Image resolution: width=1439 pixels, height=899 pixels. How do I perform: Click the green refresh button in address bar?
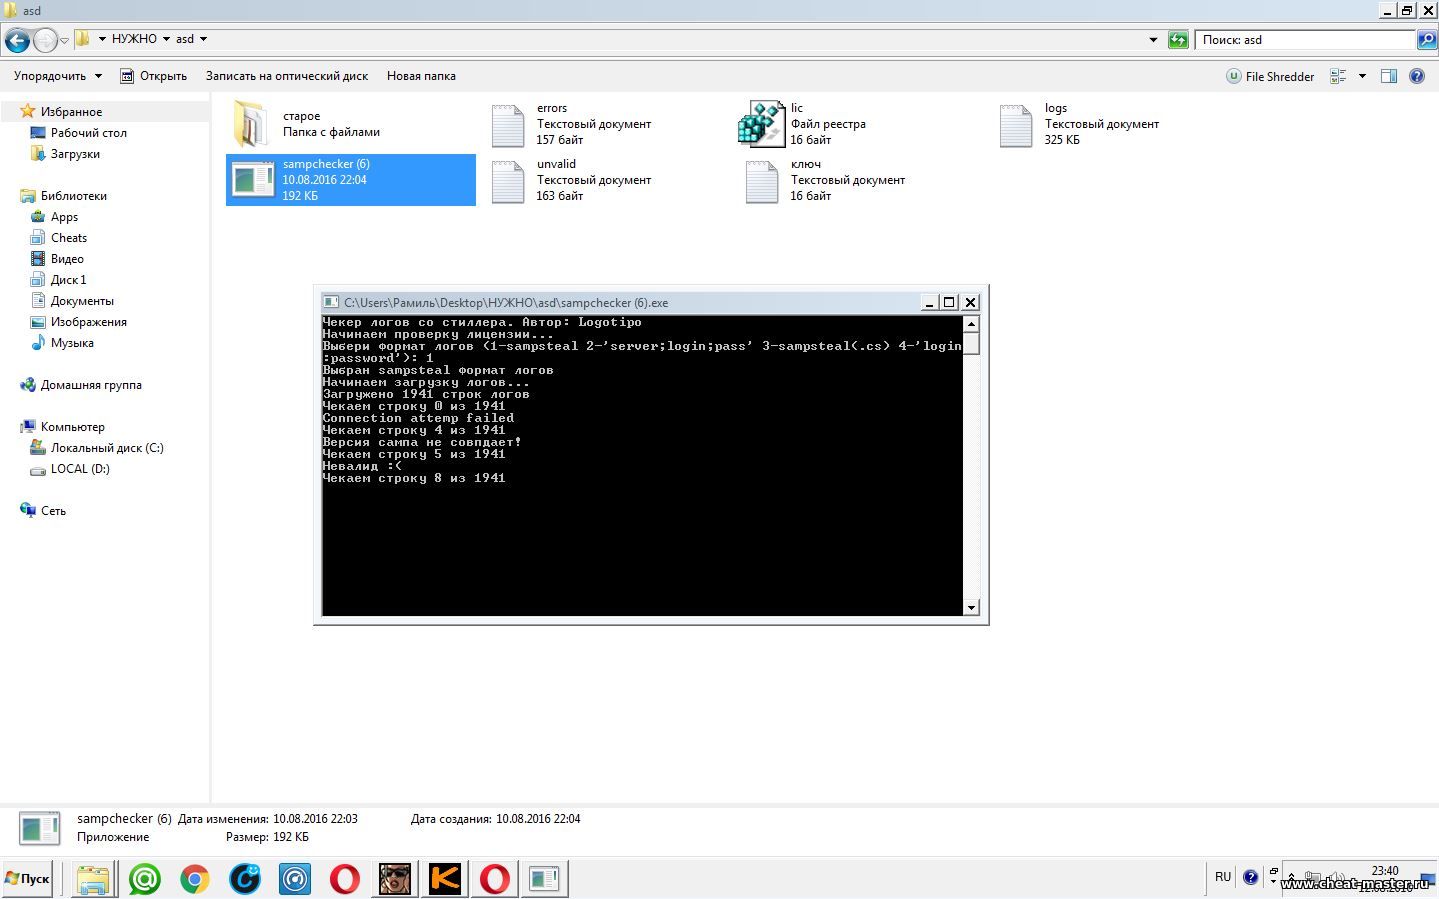tap(1178, 40)
